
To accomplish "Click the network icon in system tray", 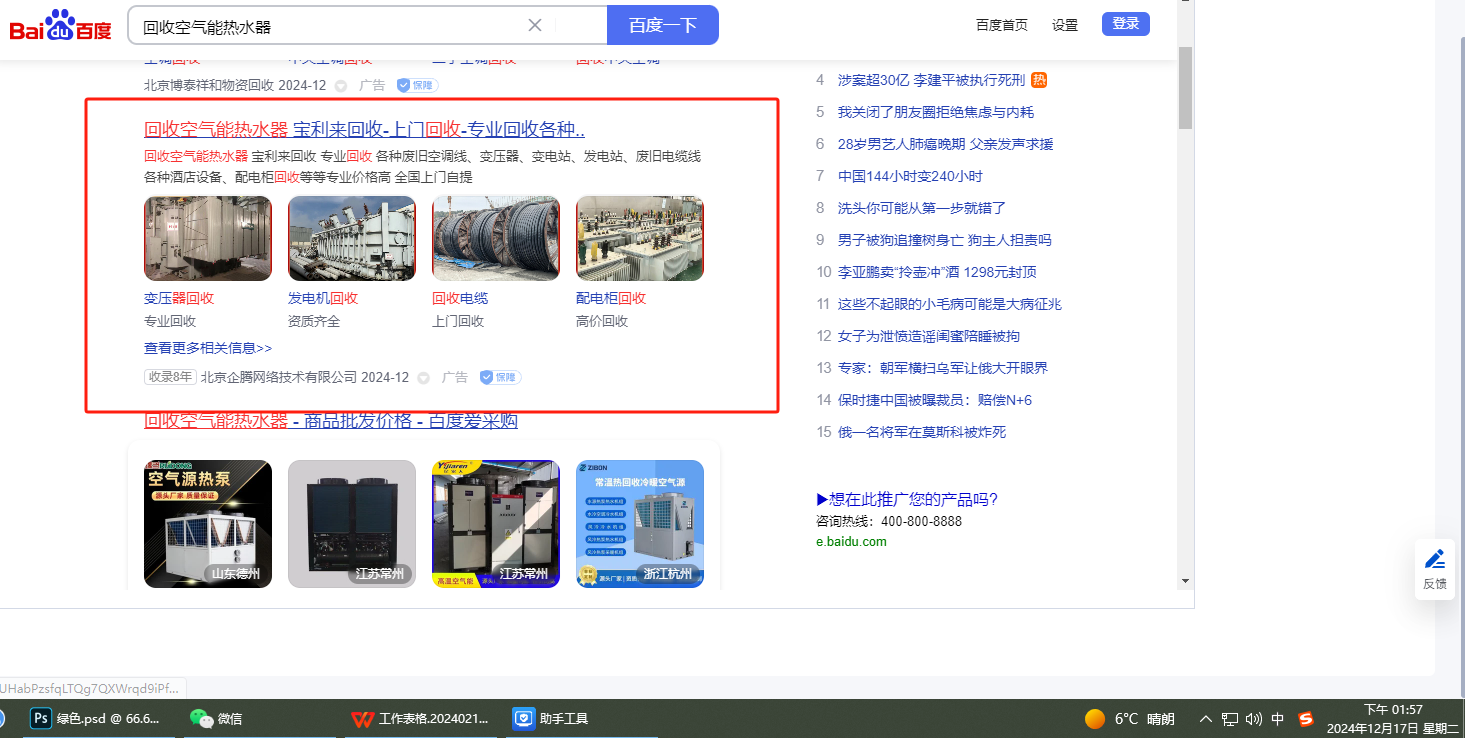I will pos(1230,719).
